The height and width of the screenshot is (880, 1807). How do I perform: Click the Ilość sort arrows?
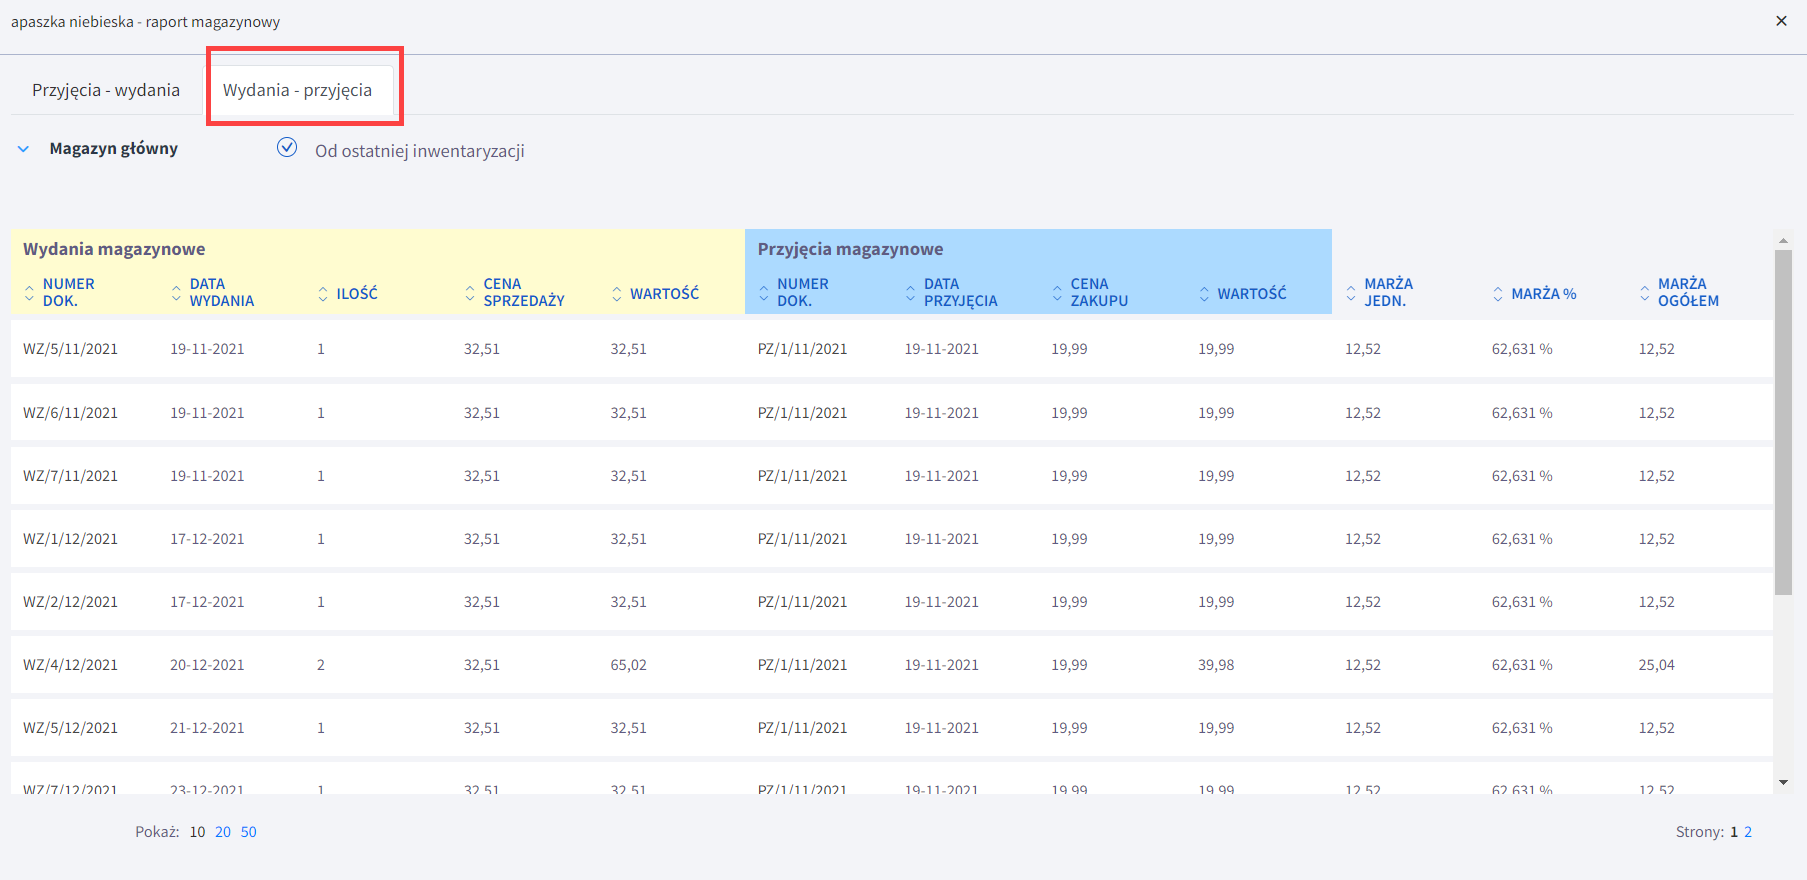click(x=323, y=293)
